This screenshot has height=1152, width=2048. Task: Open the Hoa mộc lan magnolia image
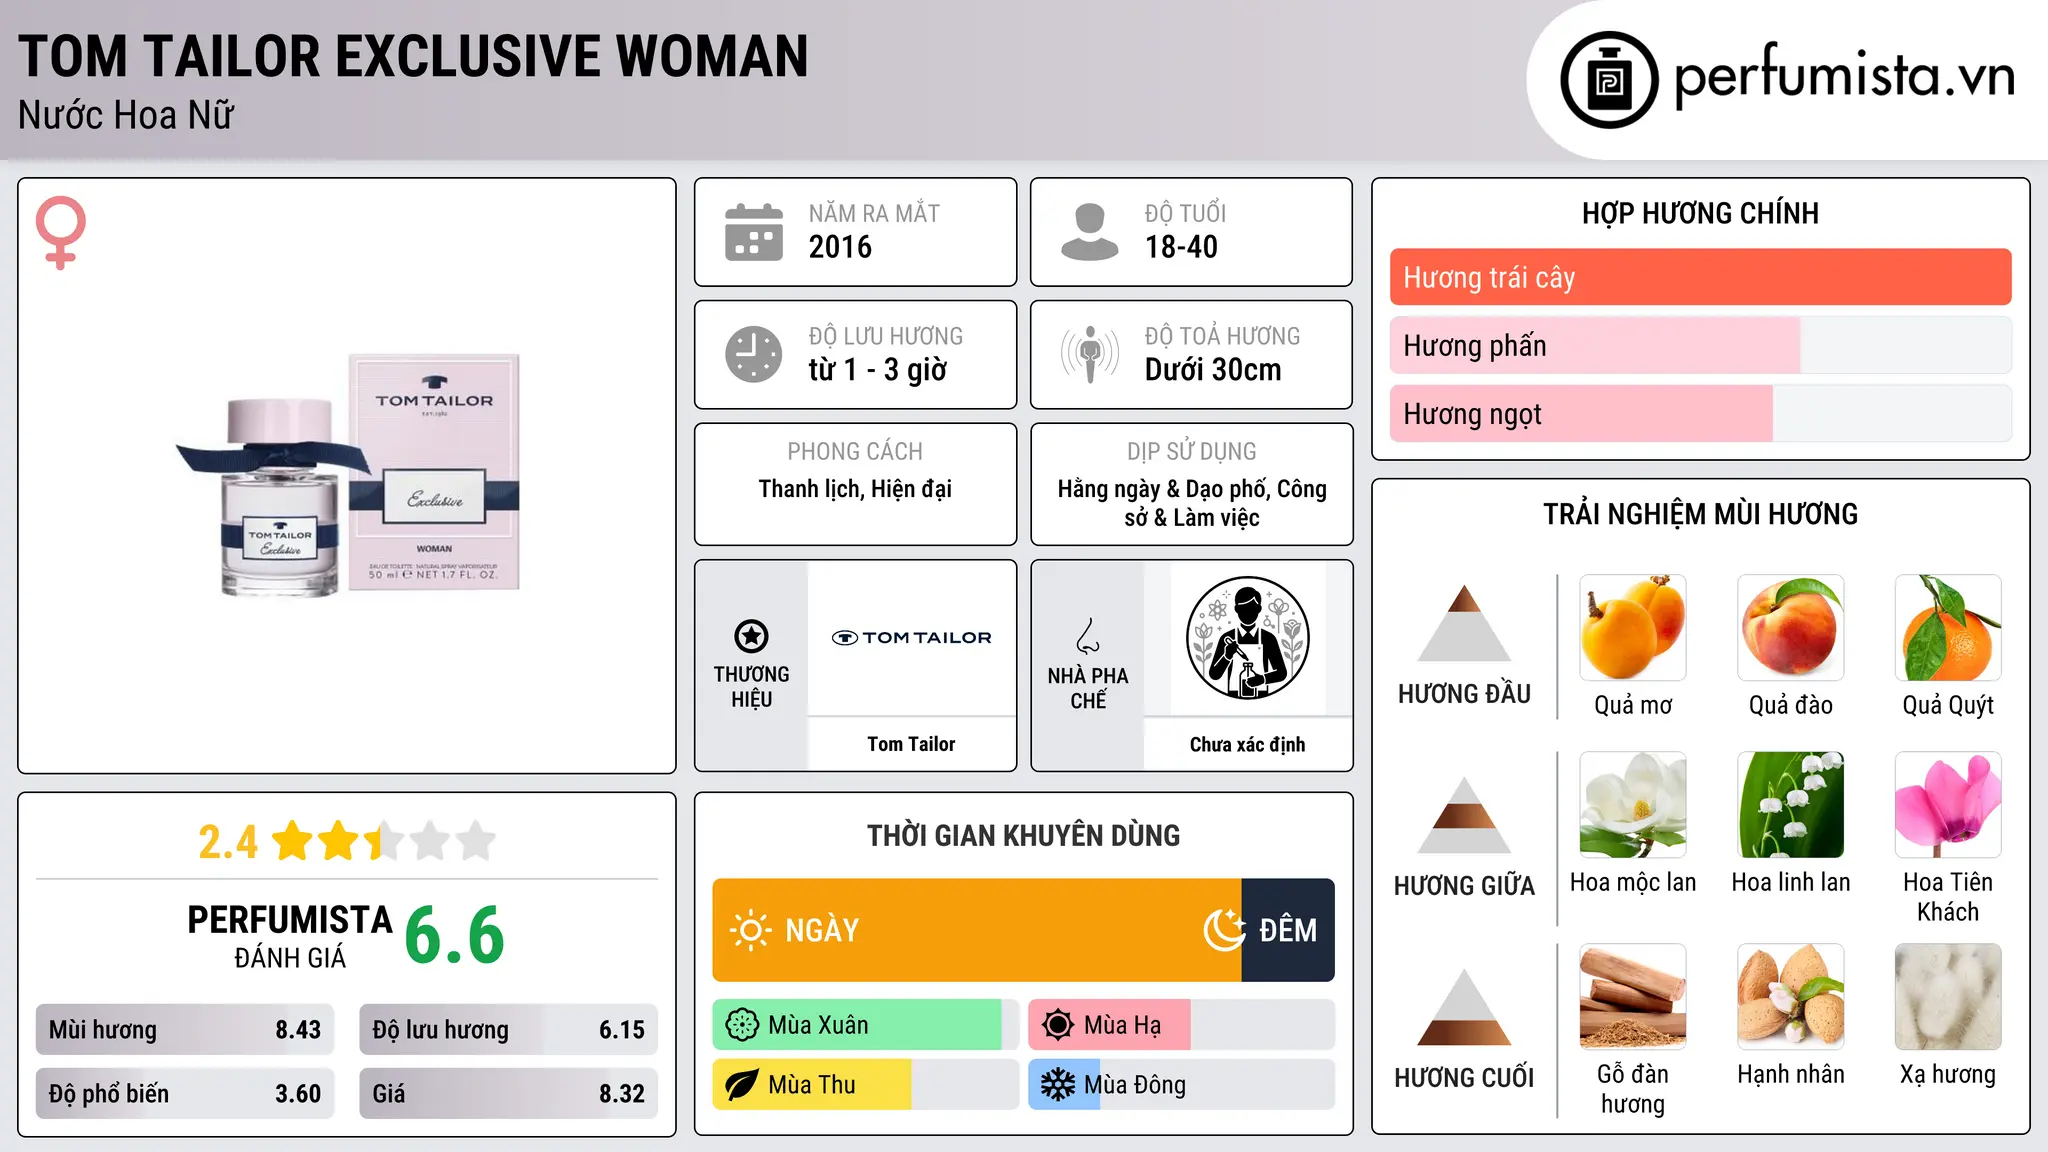click(x=1633, y=805)
